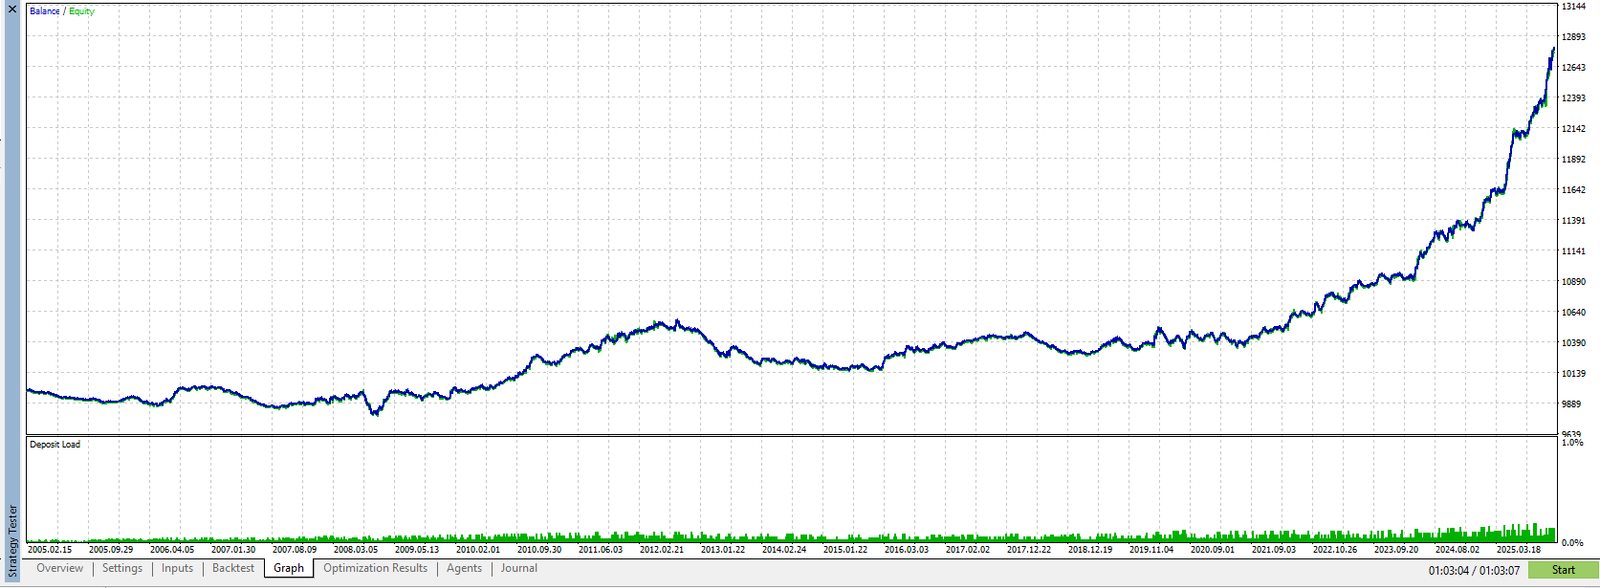1600x588 pixels.
Task: Click the 12643 axis value
Action: 1574,68
